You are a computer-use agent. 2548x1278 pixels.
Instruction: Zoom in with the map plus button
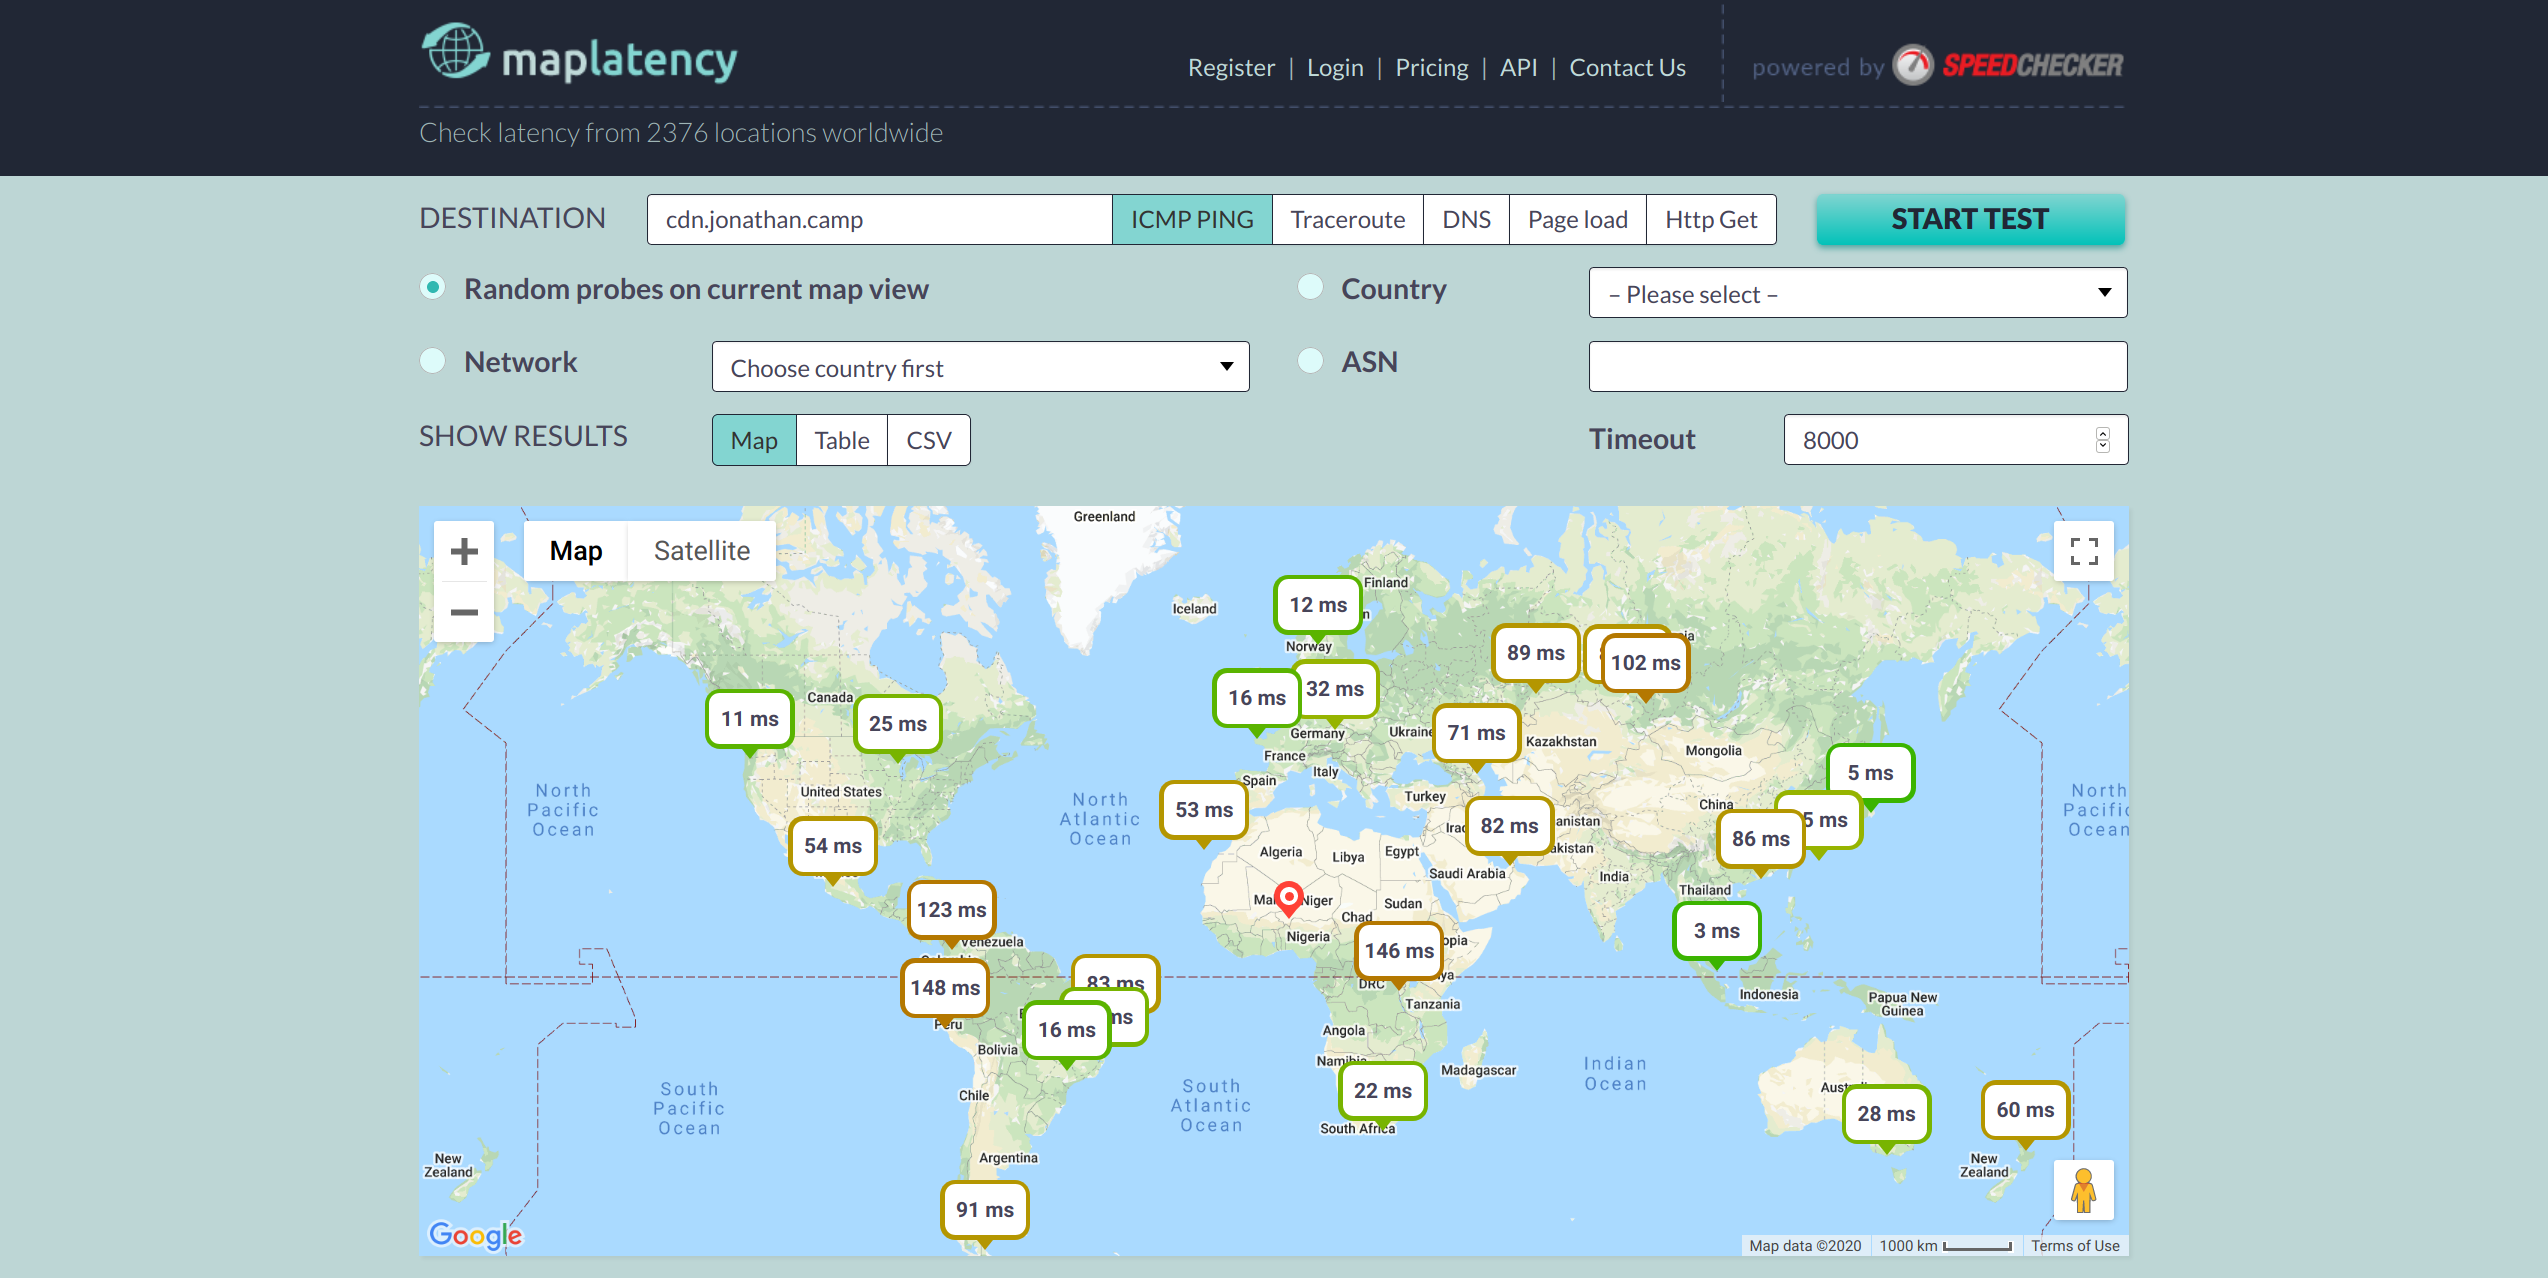click(464, 551)
